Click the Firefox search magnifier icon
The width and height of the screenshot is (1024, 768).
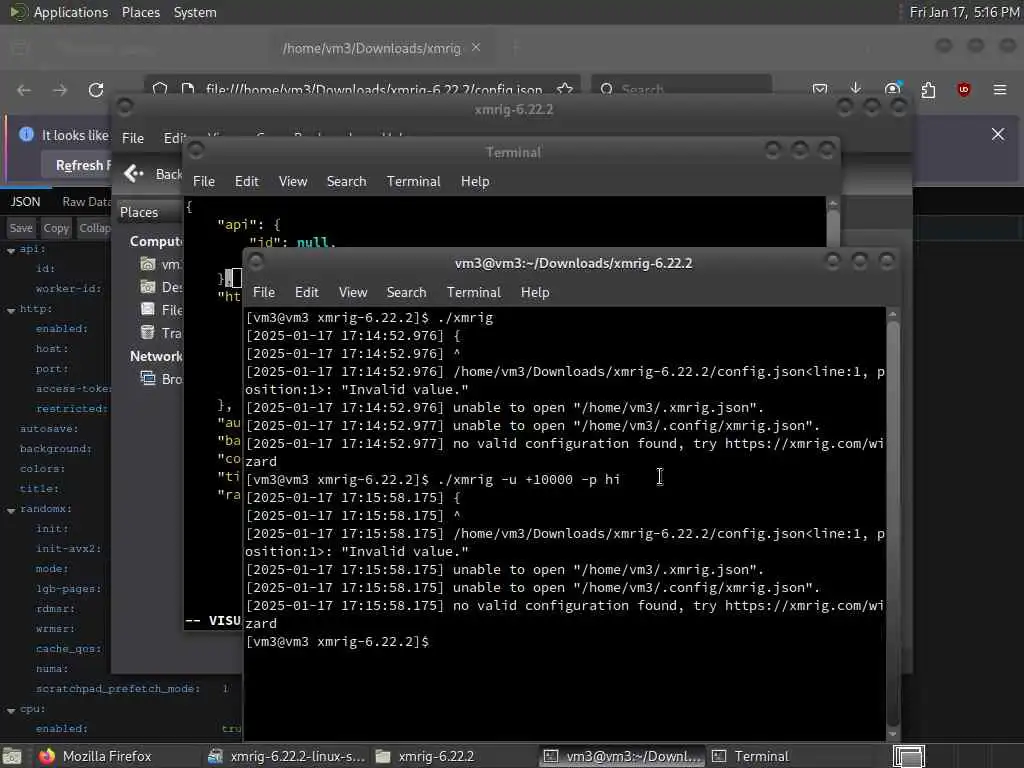(x=607, y=89)
